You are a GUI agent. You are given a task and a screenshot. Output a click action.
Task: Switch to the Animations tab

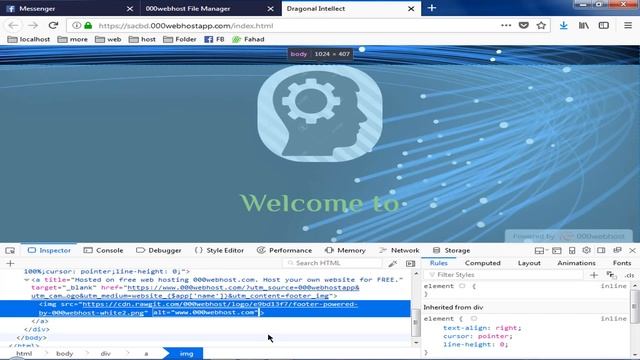coord(576,263)
